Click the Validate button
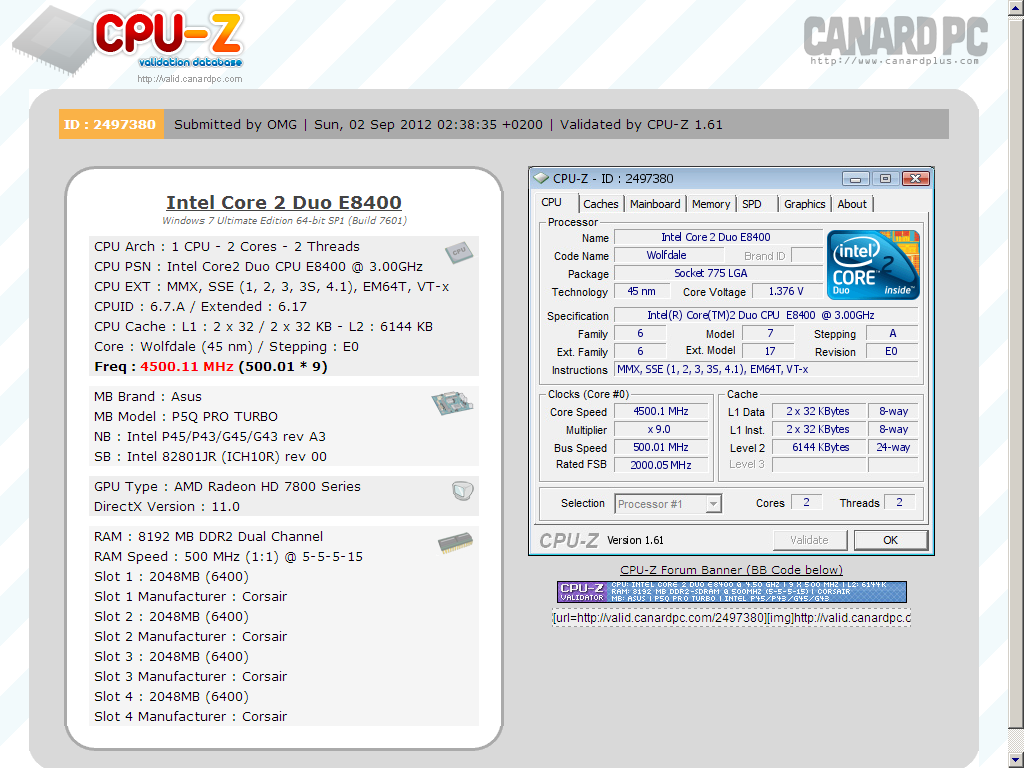The height and width of the screenshot is (768, 1024). [x=809, y=540]
